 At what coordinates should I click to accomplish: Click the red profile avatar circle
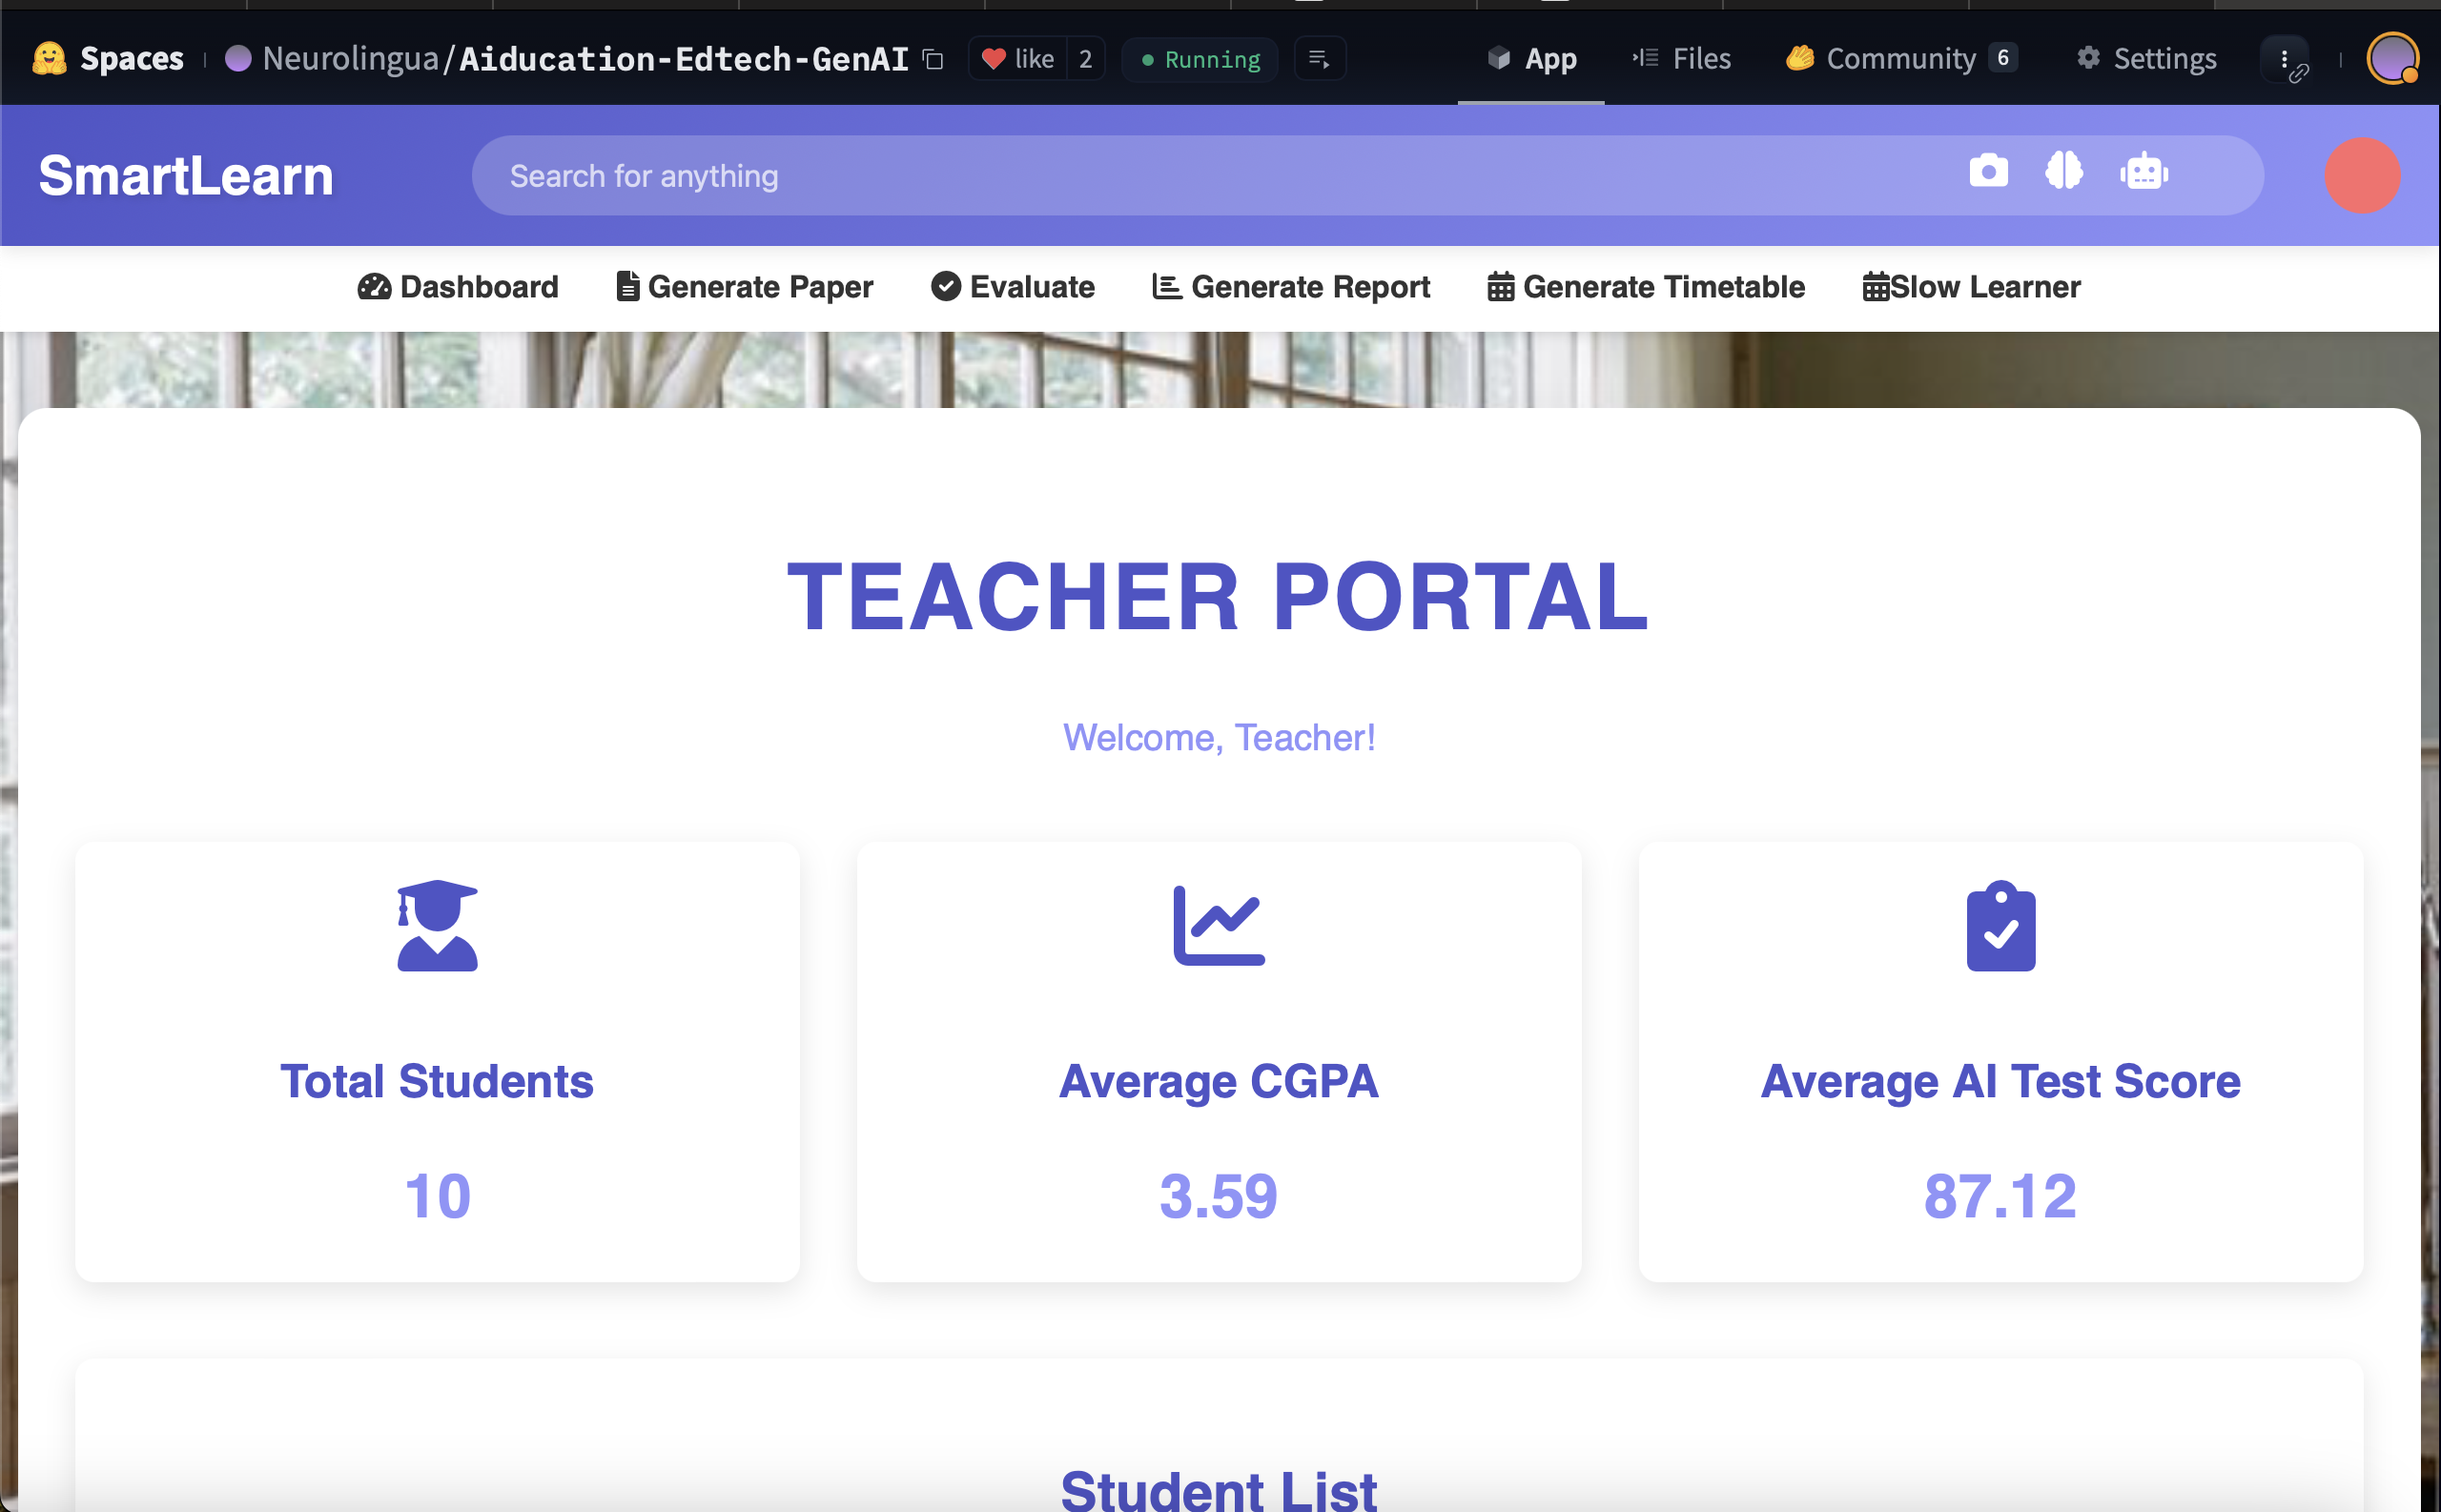click(x=2361, y=176)
